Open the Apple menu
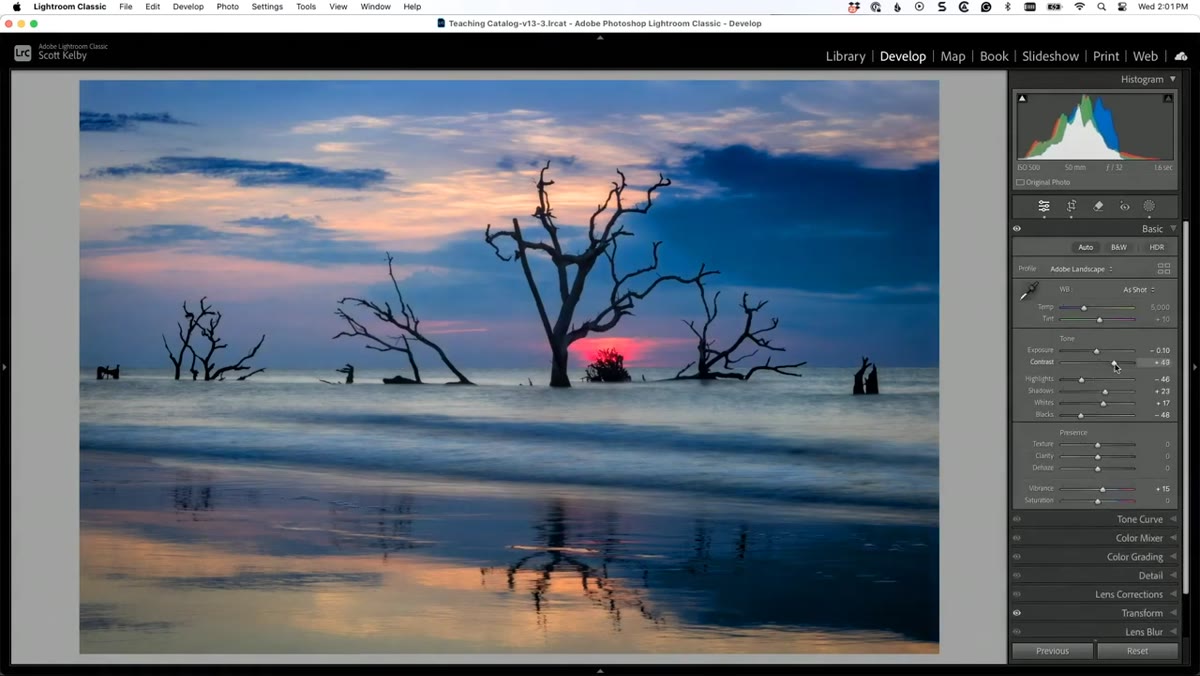 [16, 7]
